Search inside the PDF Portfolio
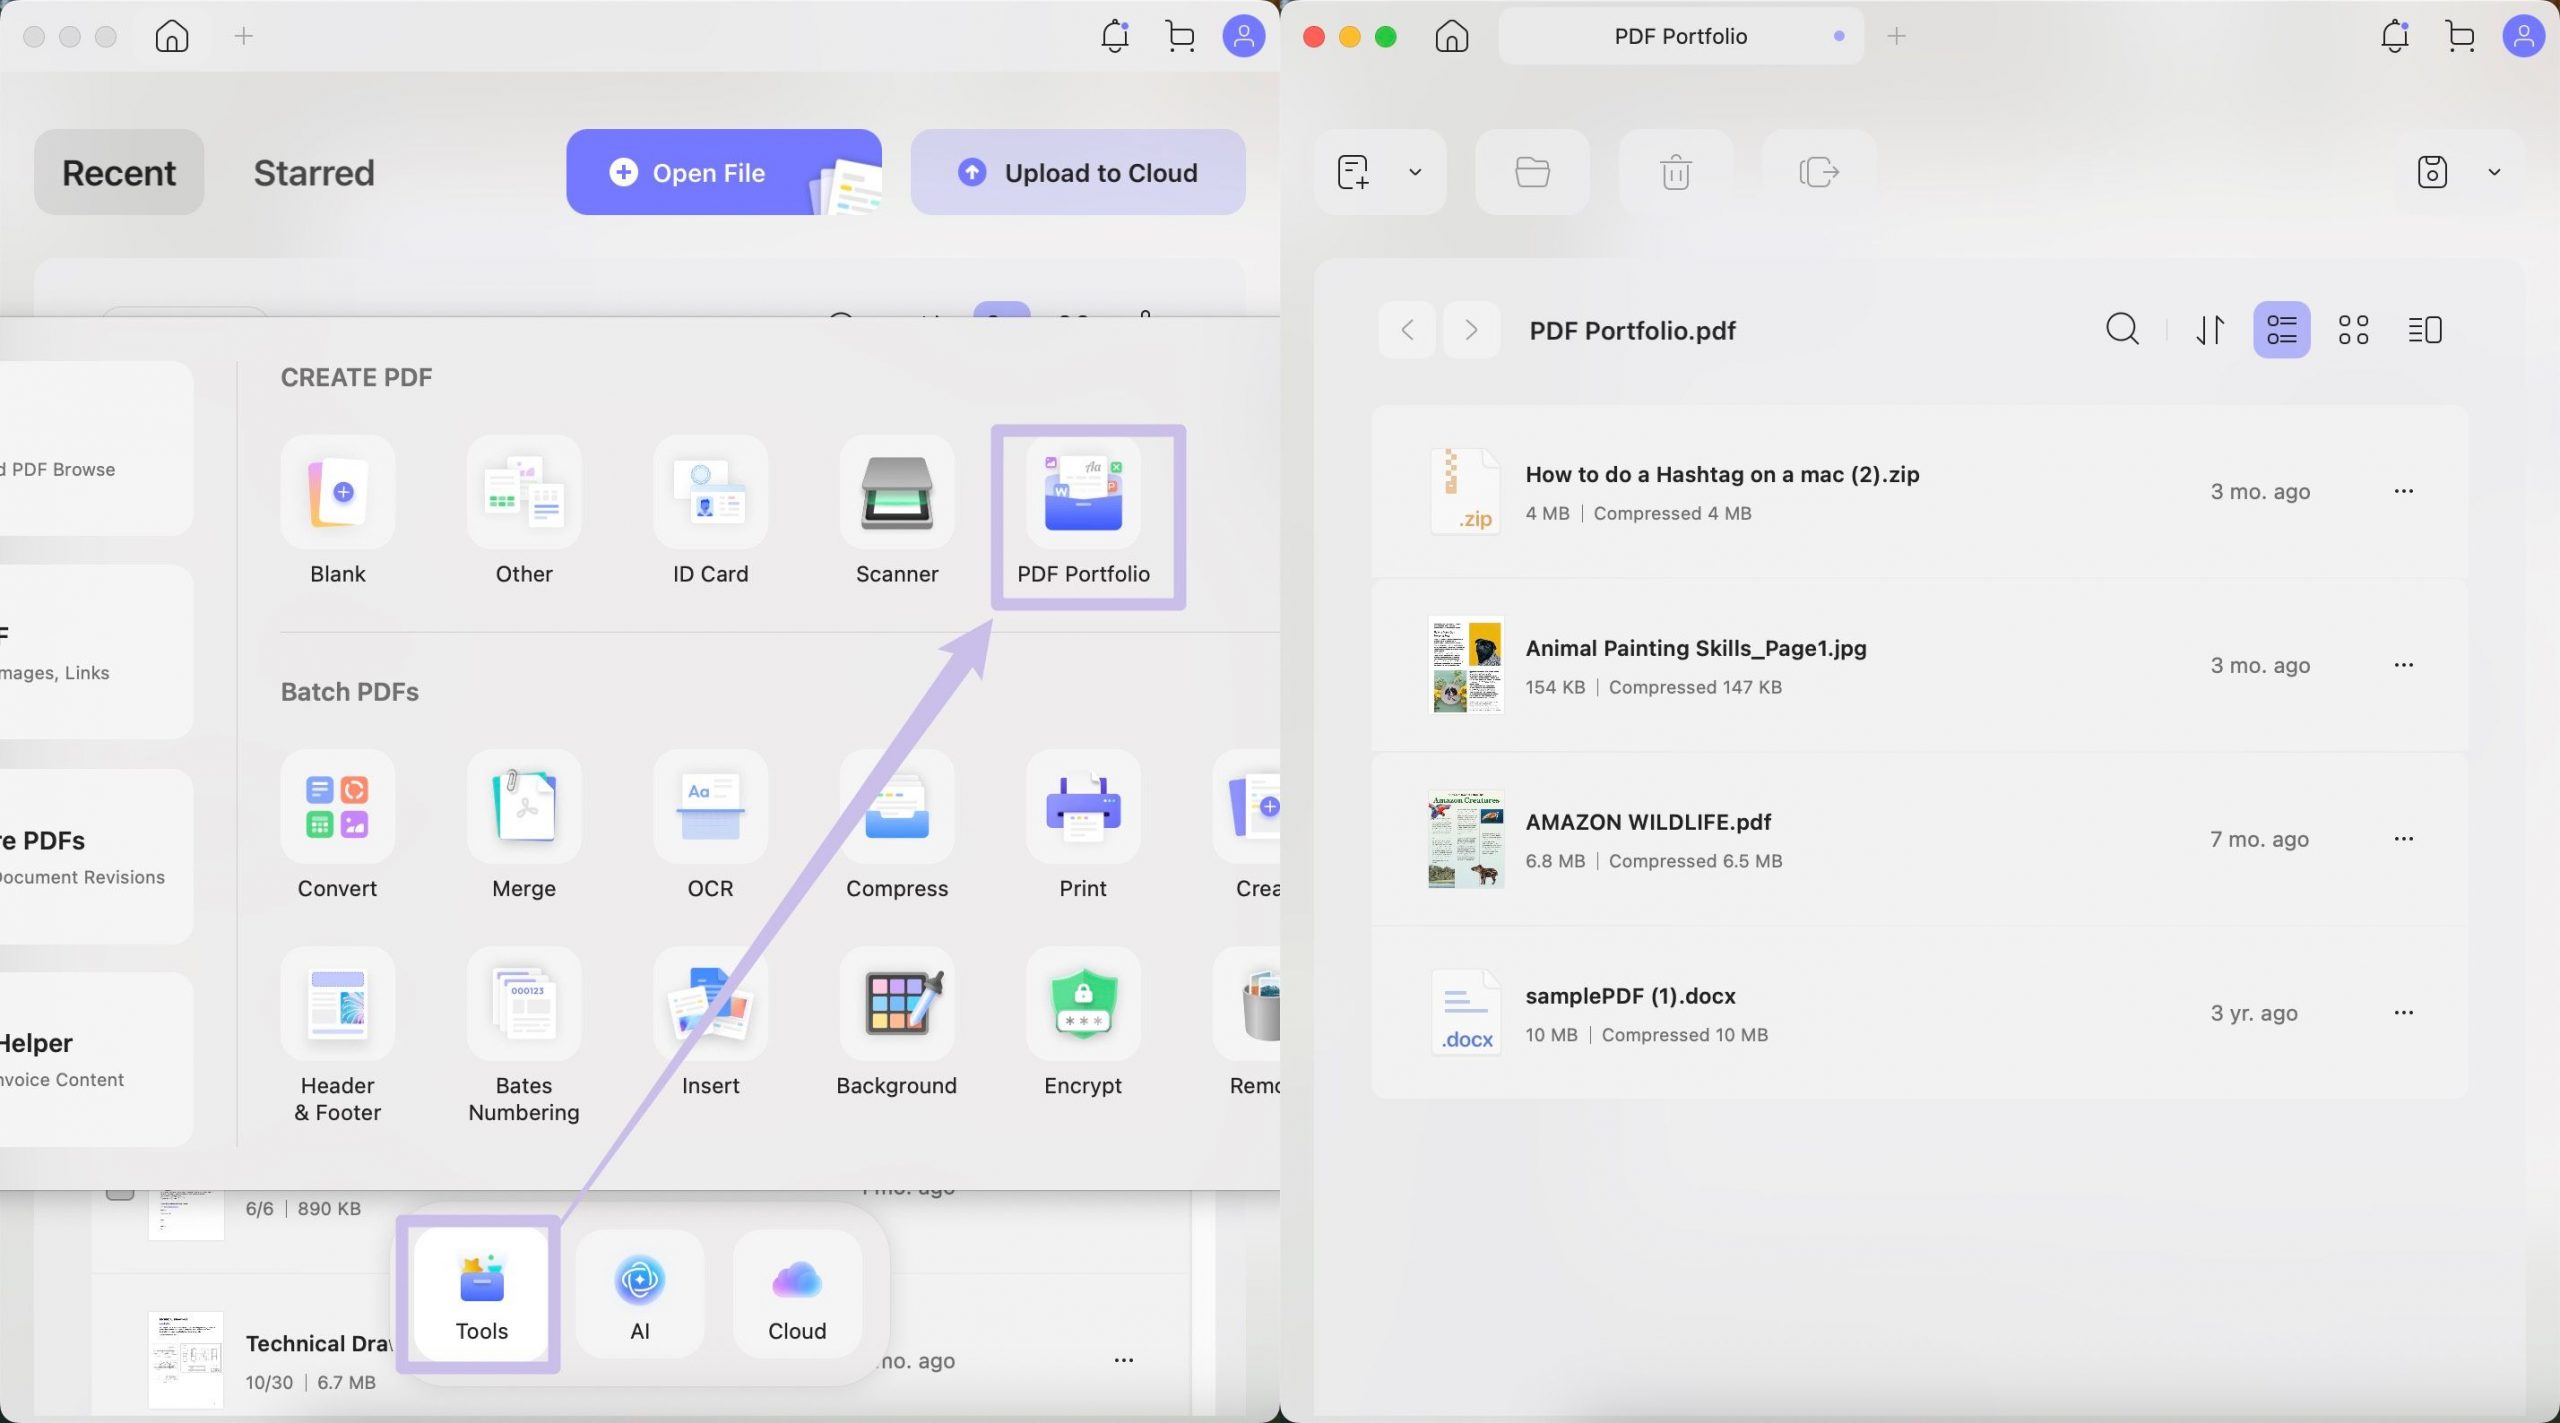 pyautogui.click(x=2121, y=329)
